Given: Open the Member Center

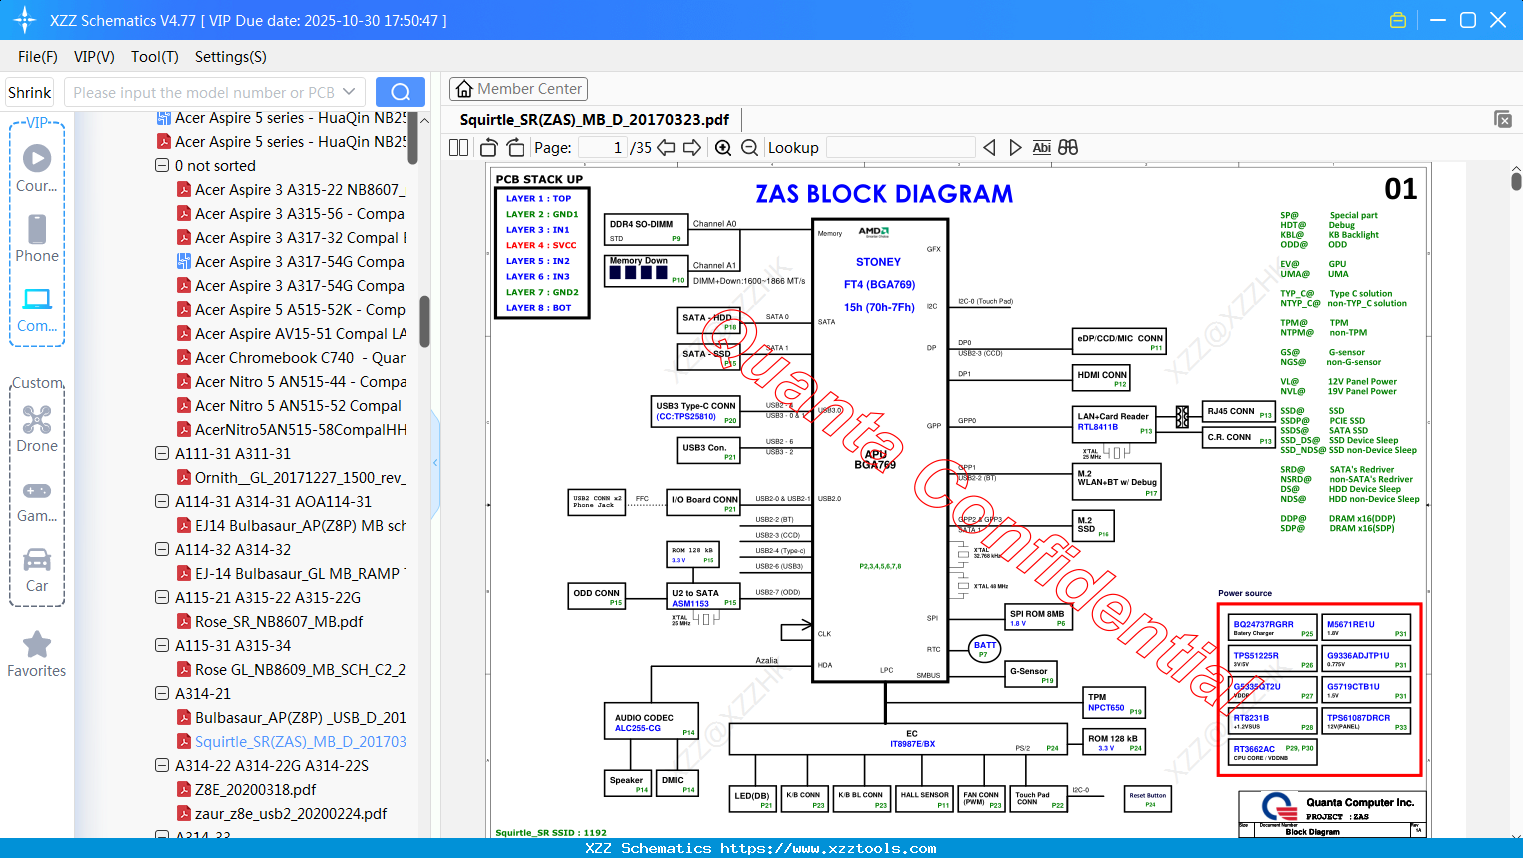Looking at the screenshot, I should coord(518,89).
